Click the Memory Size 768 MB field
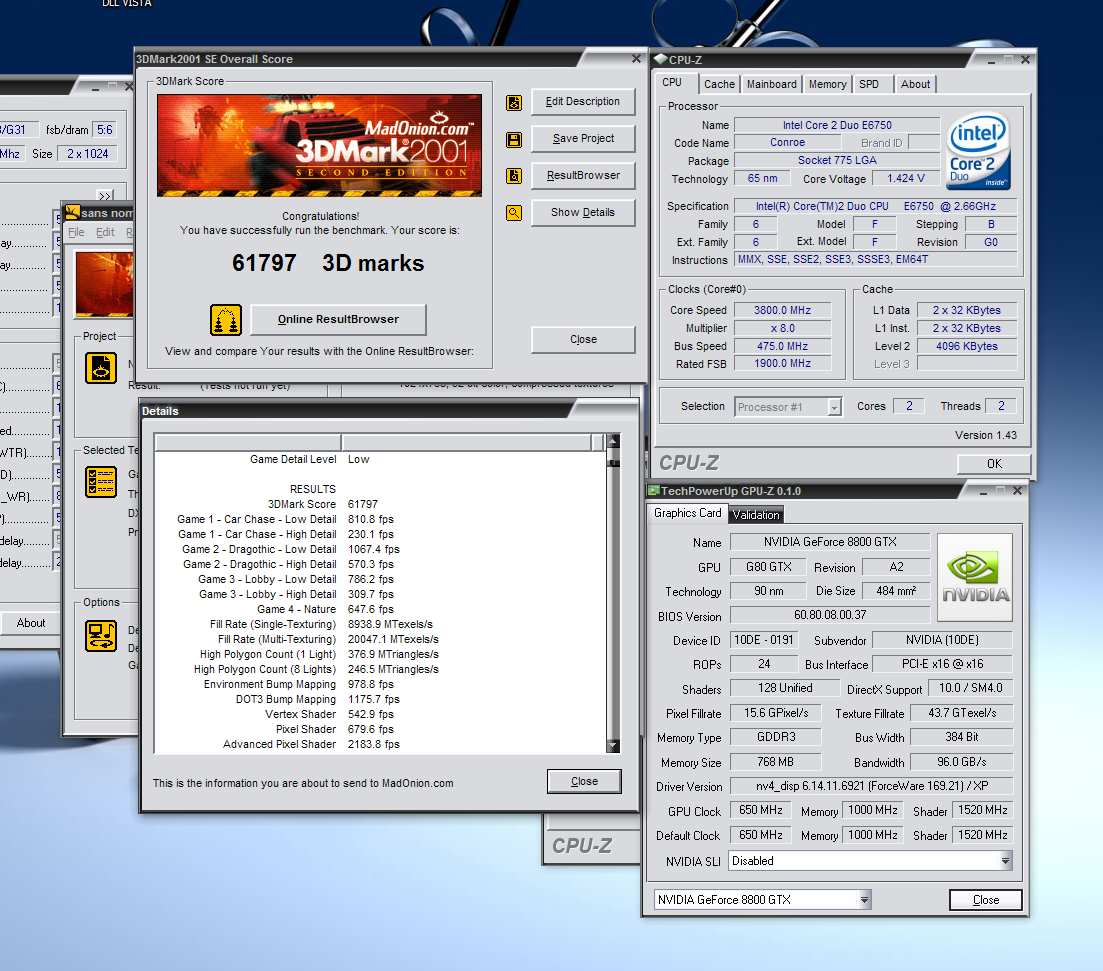This screenshot has height=971, width=1103. pyautogui.click(x=775, y=762)
